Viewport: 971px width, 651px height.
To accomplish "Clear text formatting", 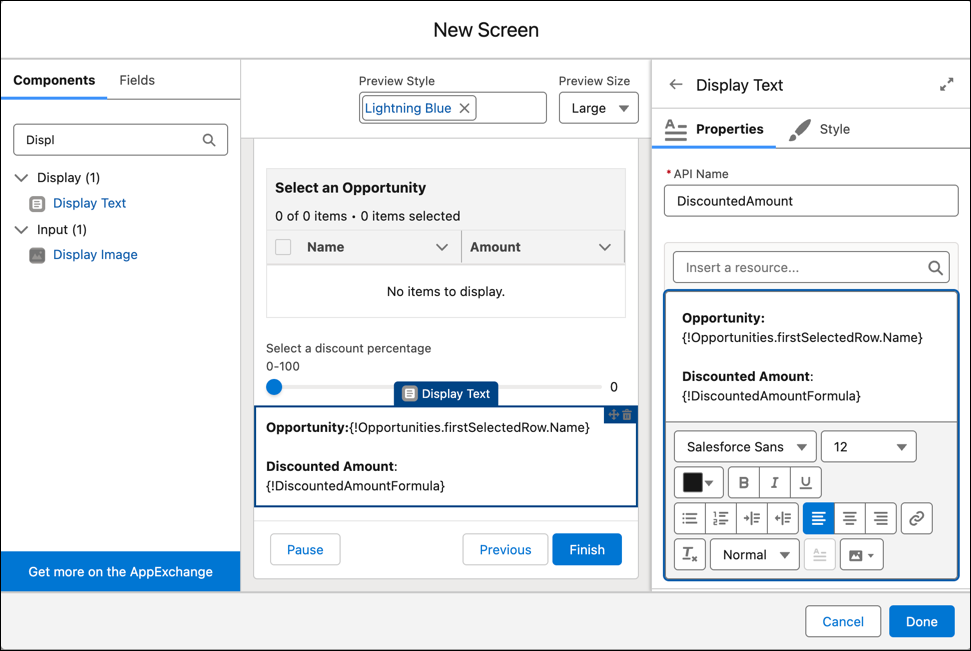I will coord(690,554).
